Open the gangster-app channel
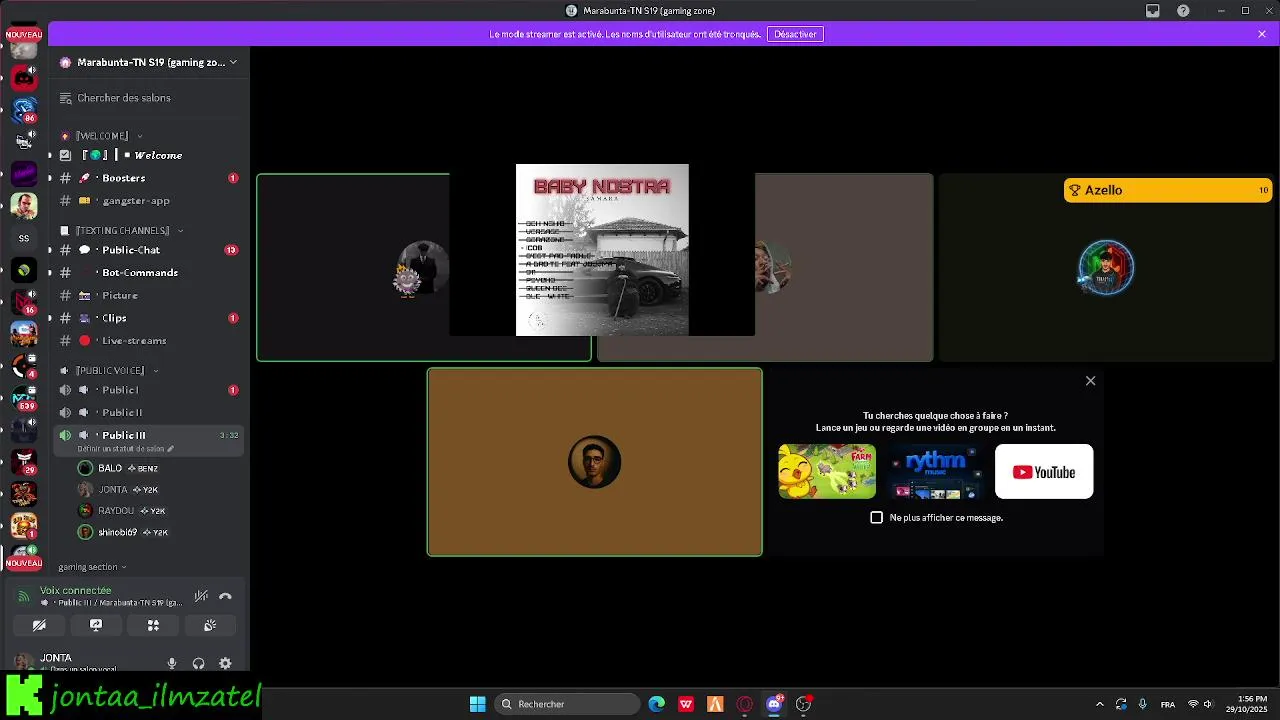This screenshot has width=1280, height=720. [x=148, y=201]
